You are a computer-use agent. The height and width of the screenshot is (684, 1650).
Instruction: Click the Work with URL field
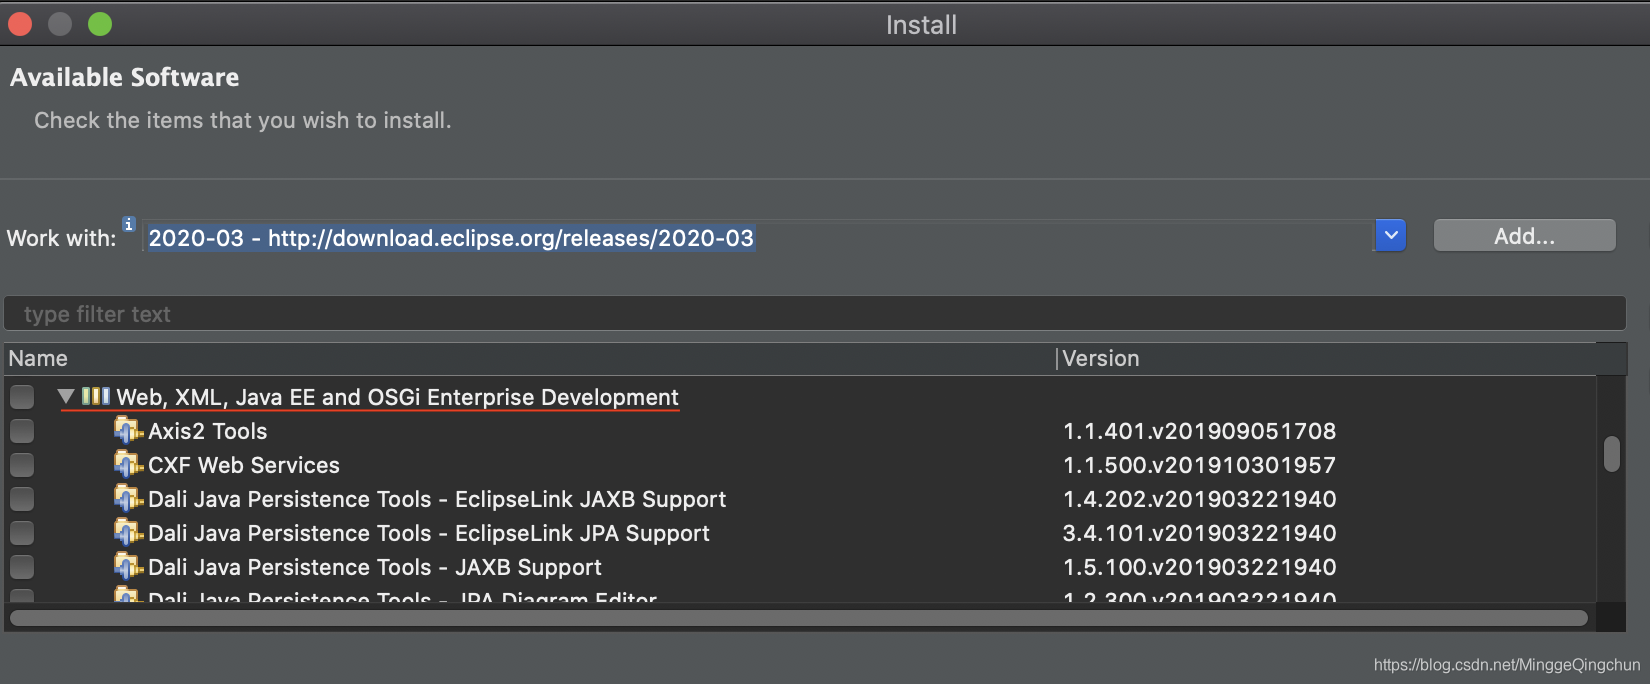click(758, 237)
